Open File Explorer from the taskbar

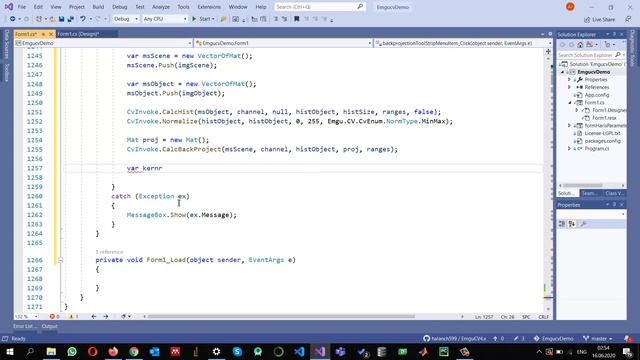tap(51, 351)
